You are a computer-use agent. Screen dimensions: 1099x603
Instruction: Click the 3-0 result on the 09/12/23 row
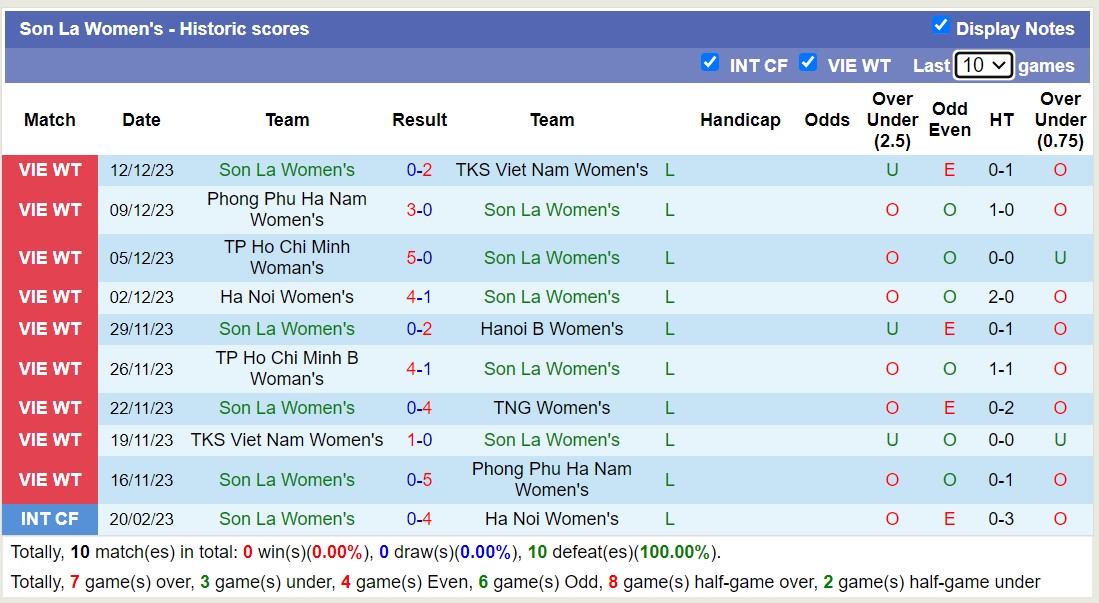pos(419,211)
